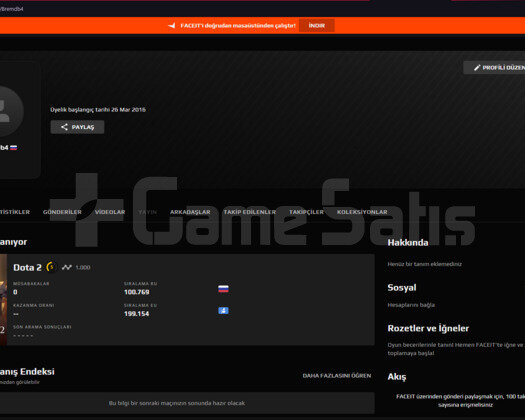Screen dimensions: 525x420
Task: Switch to the ARKADAŞLAR tab
Action: (190, 212)
